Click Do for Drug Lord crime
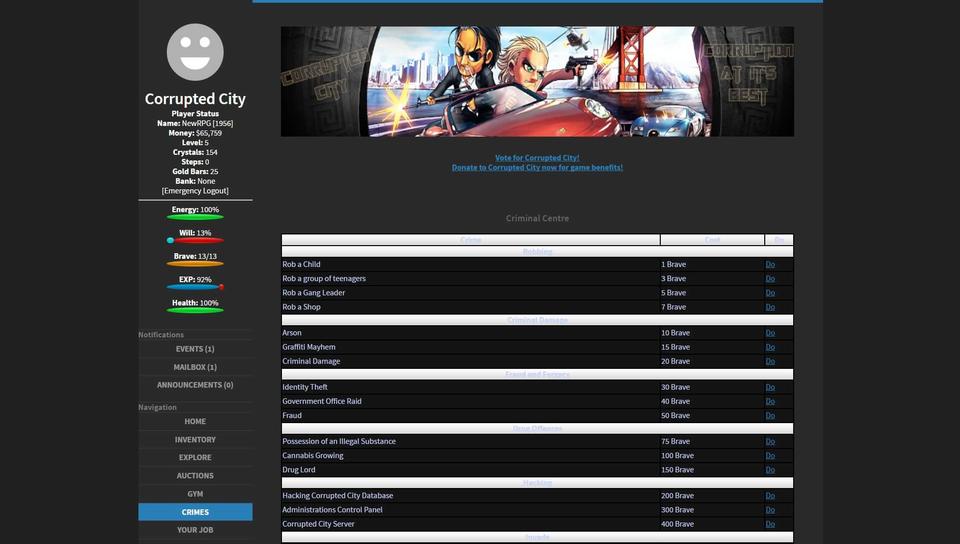The width and height of the screenshot is (960, 544). [770, 470]
